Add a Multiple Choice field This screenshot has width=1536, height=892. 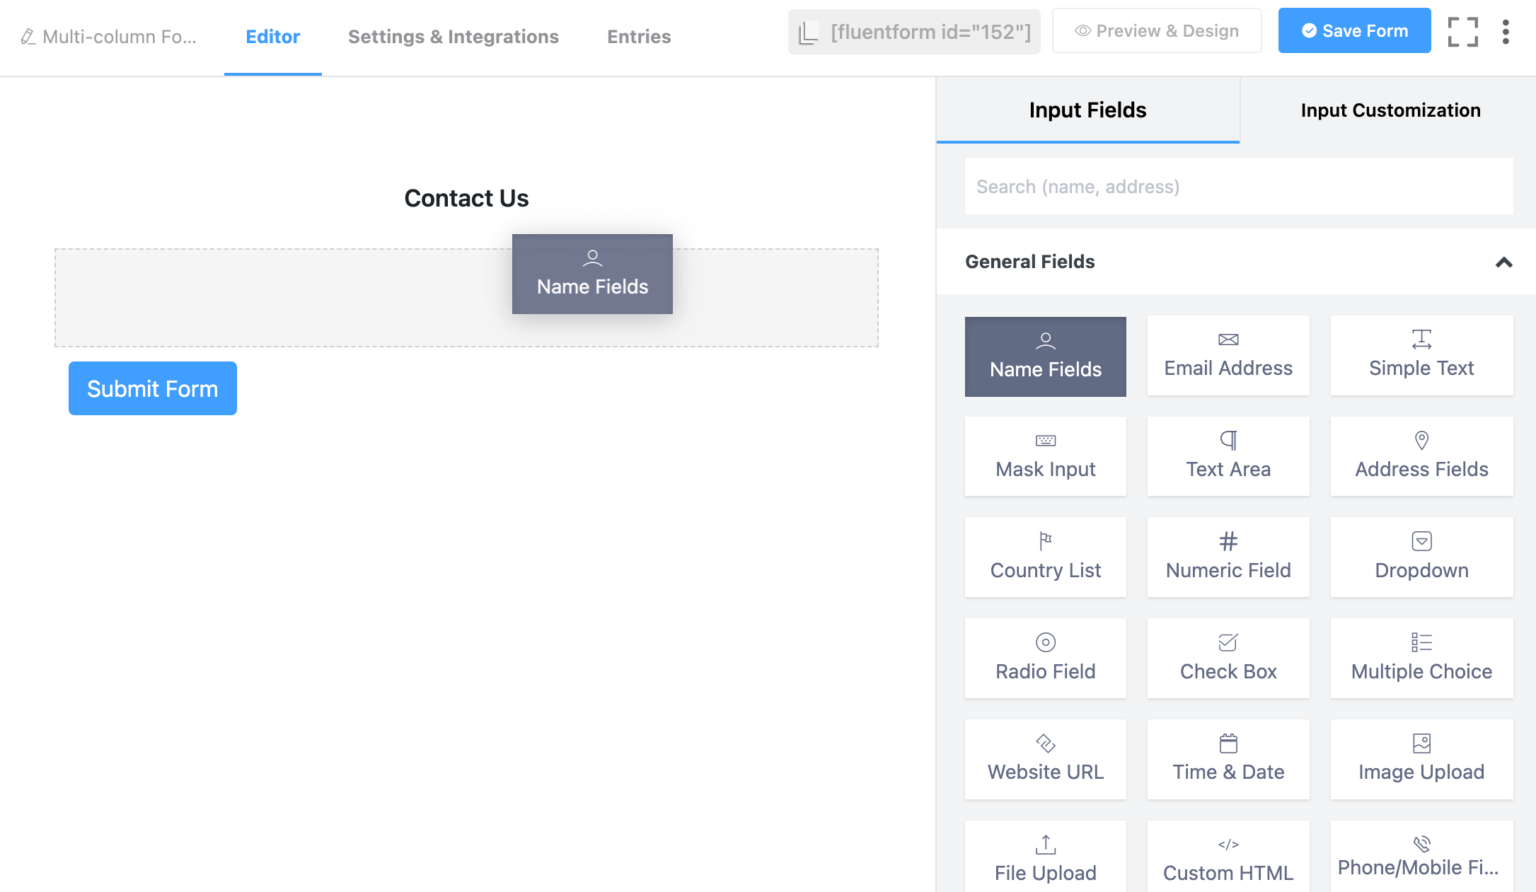pos(1421,658)
